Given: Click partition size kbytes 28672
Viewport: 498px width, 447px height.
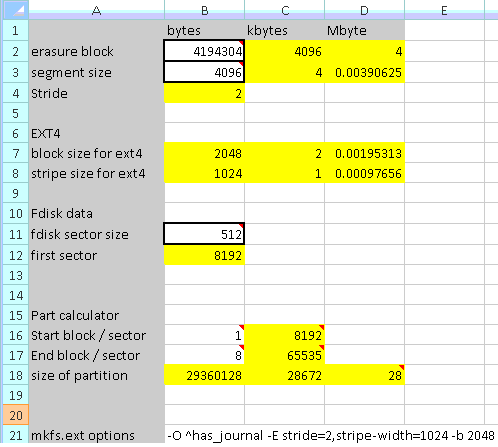Looking at the screenshot, I should [x=284, y=375].
